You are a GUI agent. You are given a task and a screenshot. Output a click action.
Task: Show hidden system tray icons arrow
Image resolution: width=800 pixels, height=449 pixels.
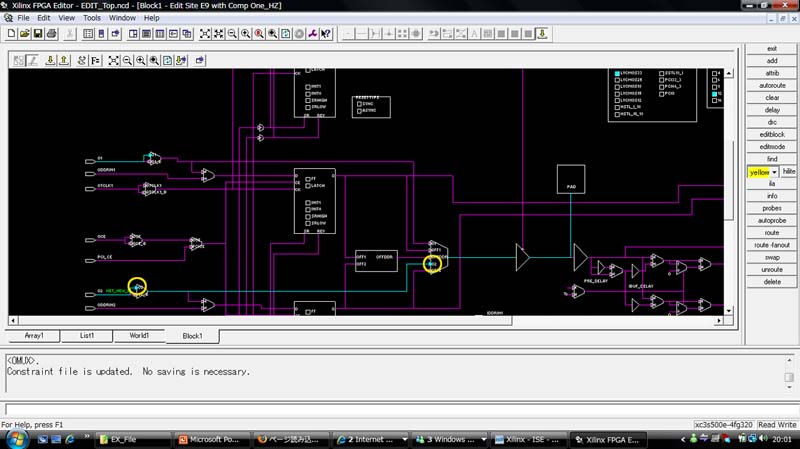click(683, 439)
